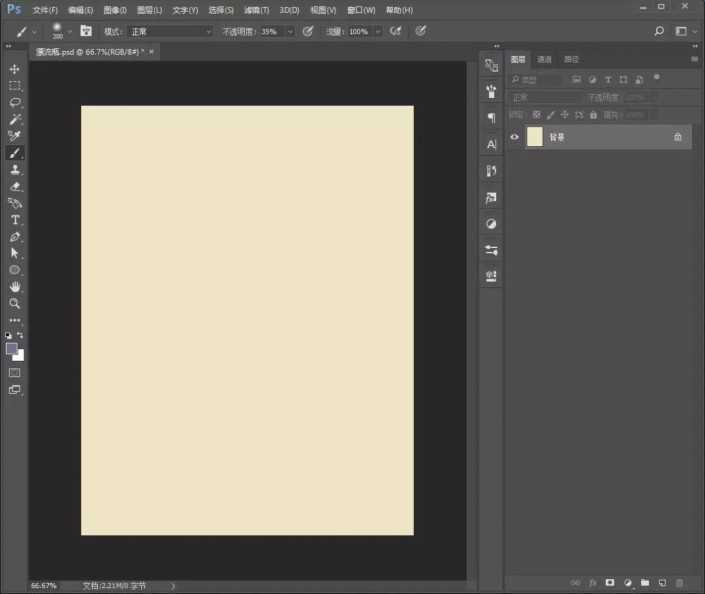705x594 pixels.
Task: Click the 背景 layer thumbnail
Action: (535, 137)
